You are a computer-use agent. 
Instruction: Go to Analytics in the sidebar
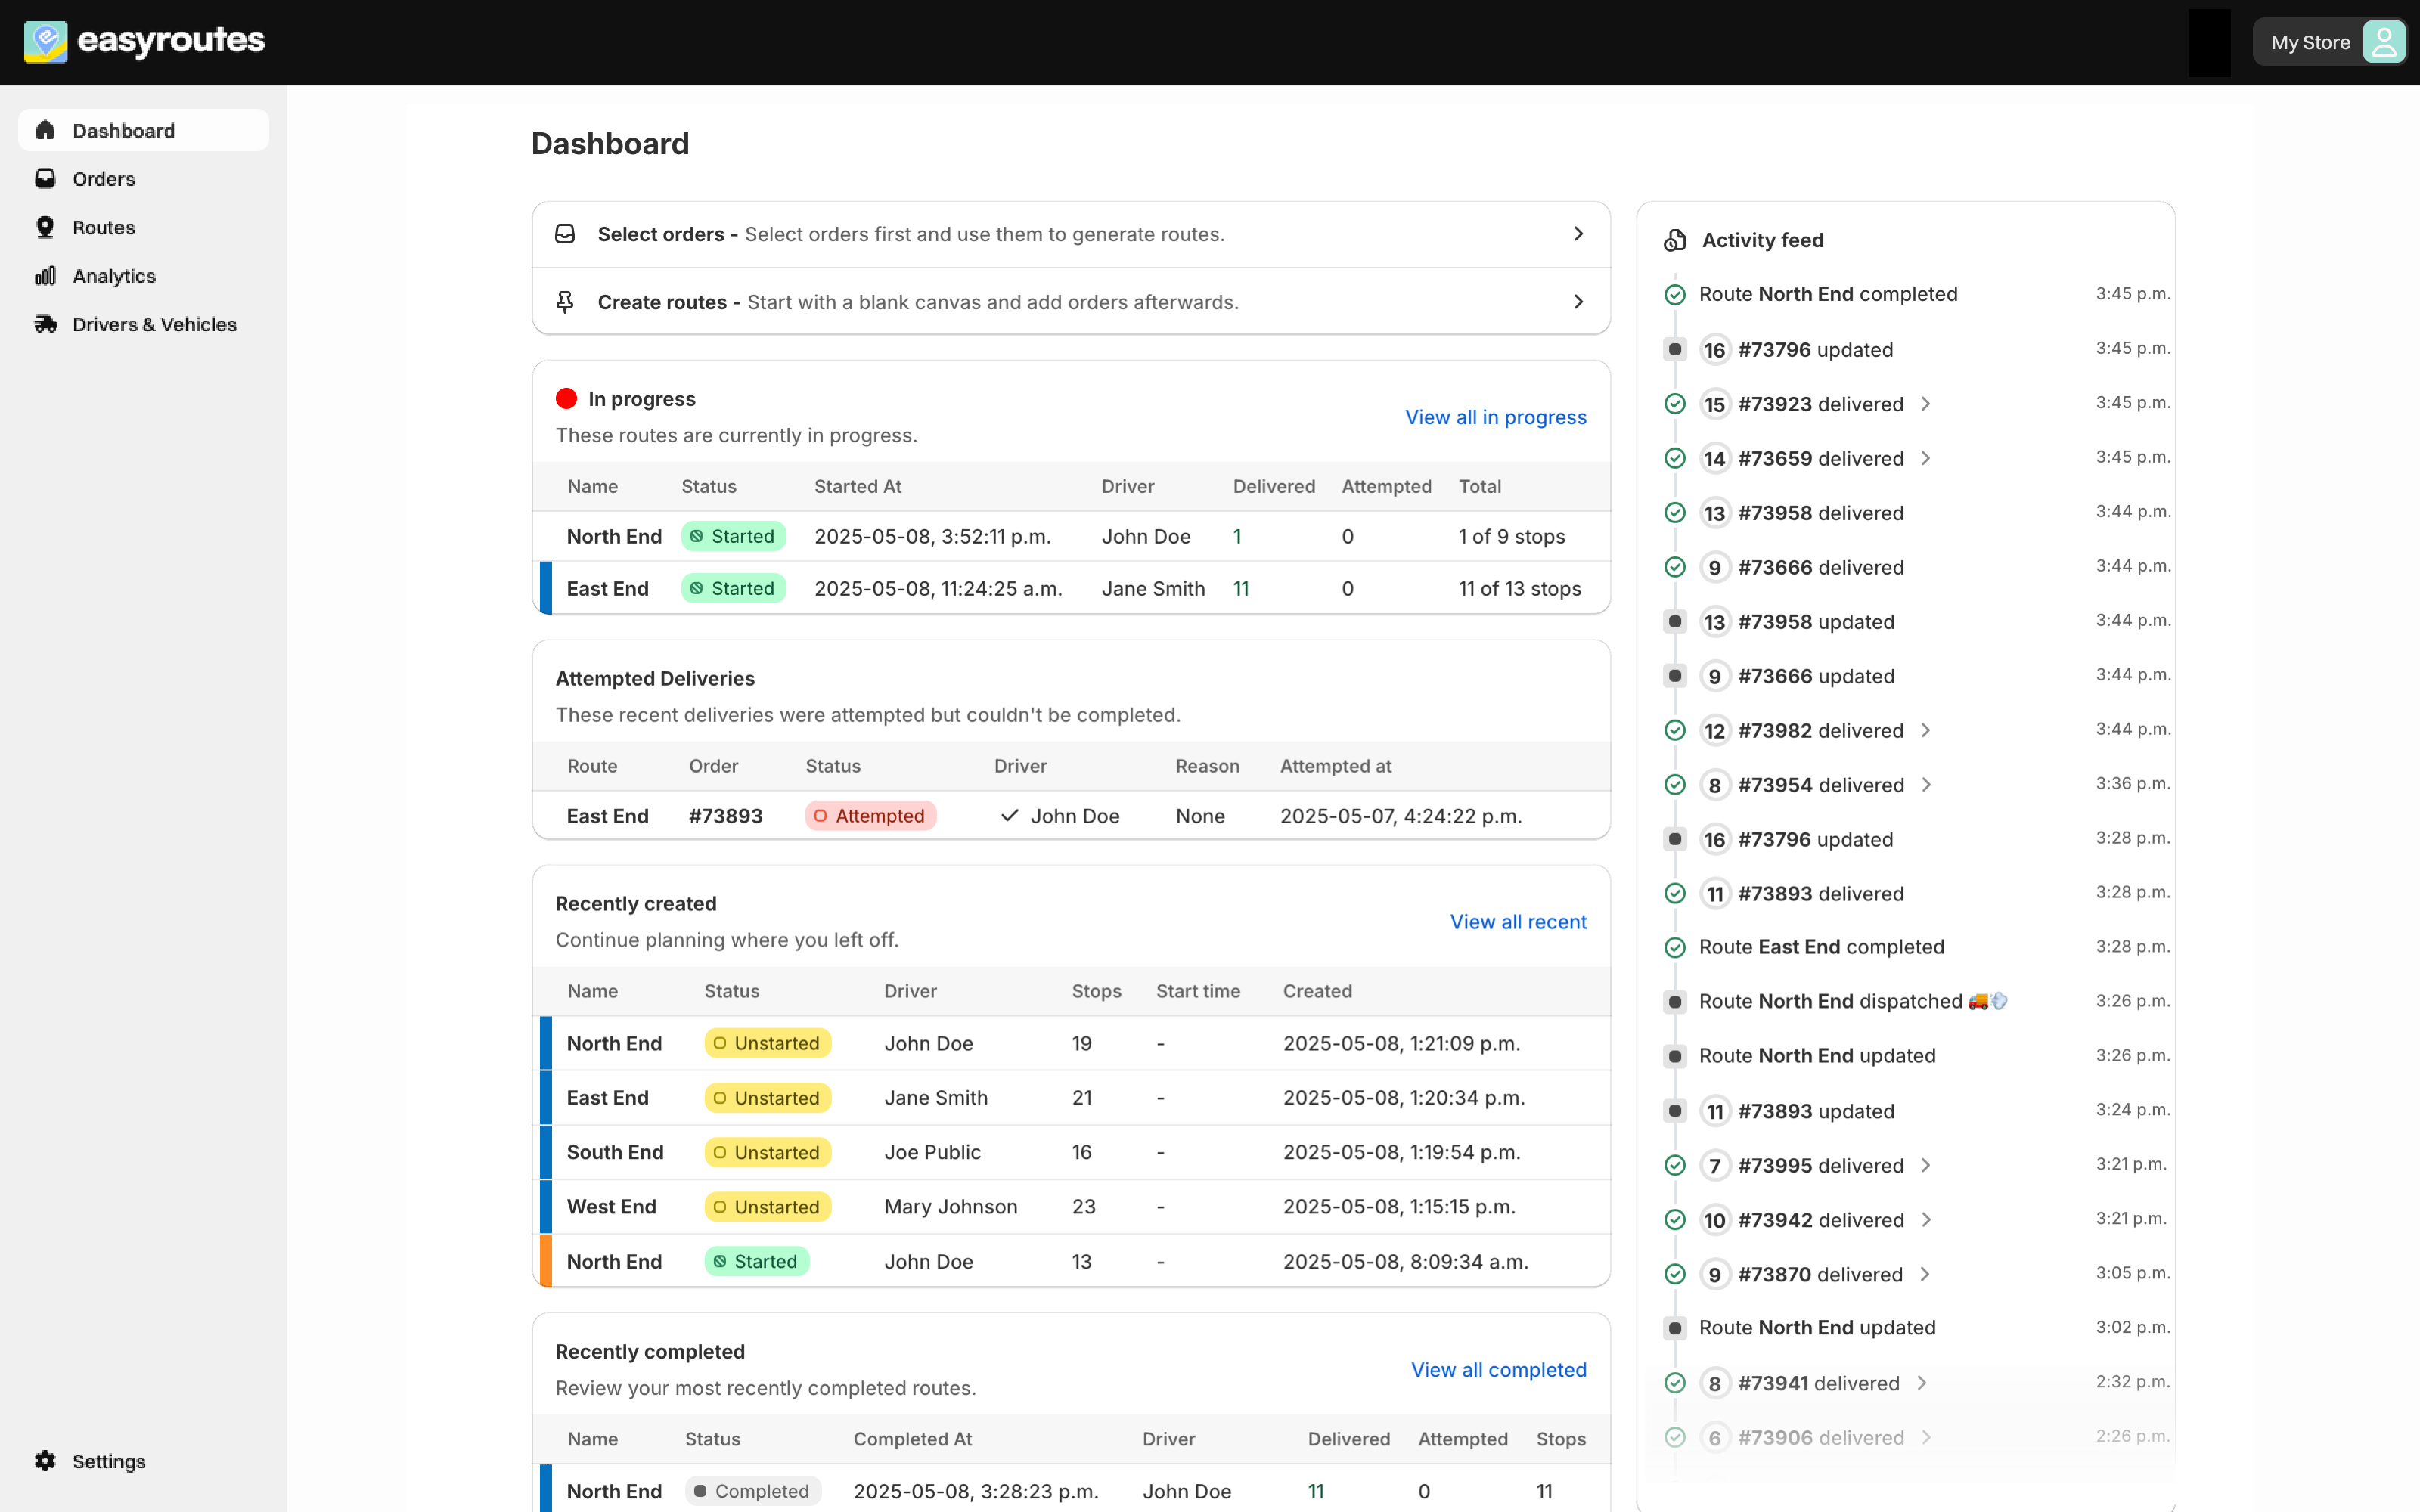tap(114, 276)
